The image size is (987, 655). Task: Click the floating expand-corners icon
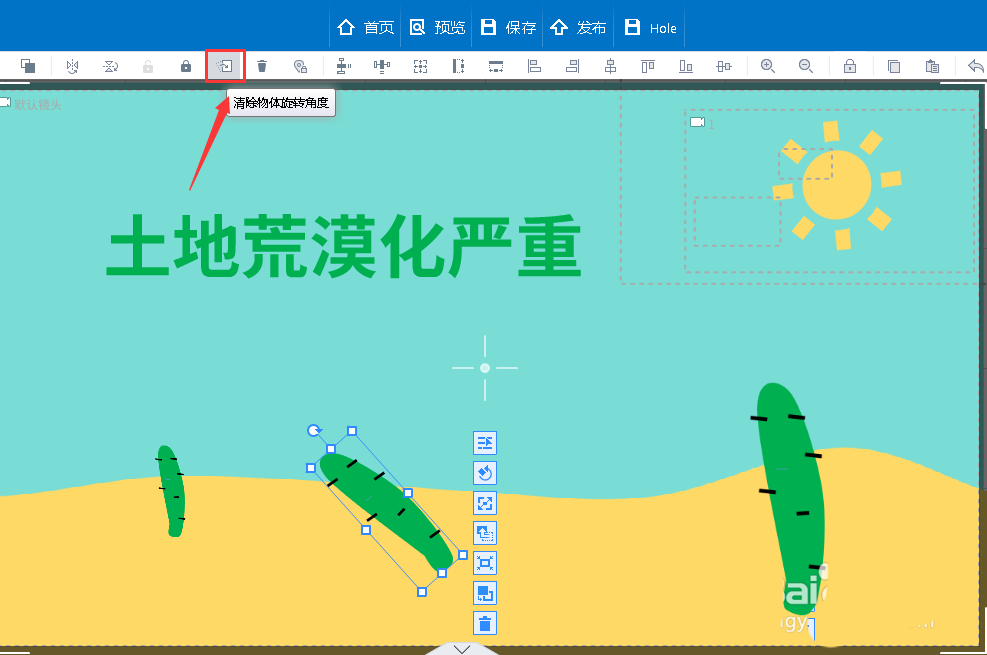485,503
